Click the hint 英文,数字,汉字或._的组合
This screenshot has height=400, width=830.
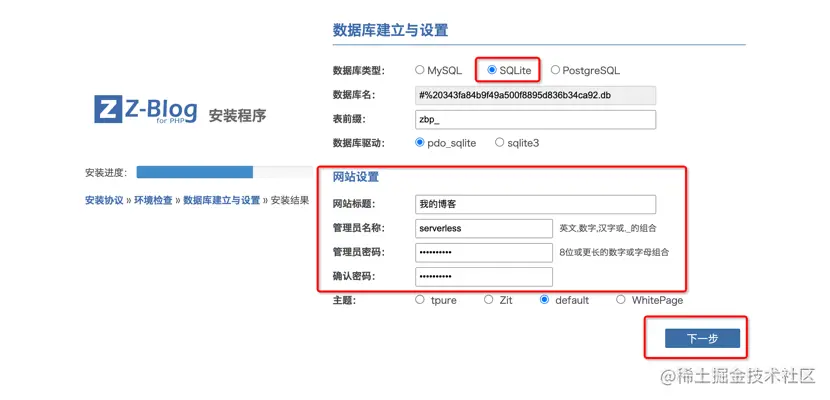point(608,229)
